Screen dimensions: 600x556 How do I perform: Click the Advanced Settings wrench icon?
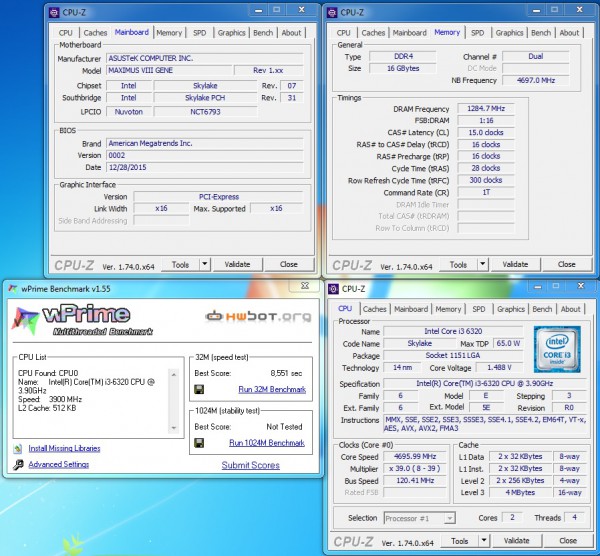click(18, 465)
